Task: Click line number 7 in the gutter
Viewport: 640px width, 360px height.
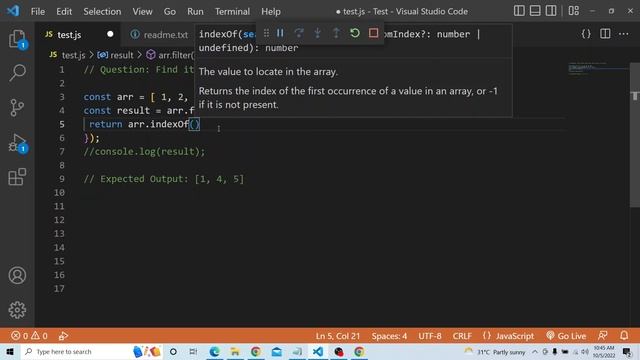Action: click(61, 151)
